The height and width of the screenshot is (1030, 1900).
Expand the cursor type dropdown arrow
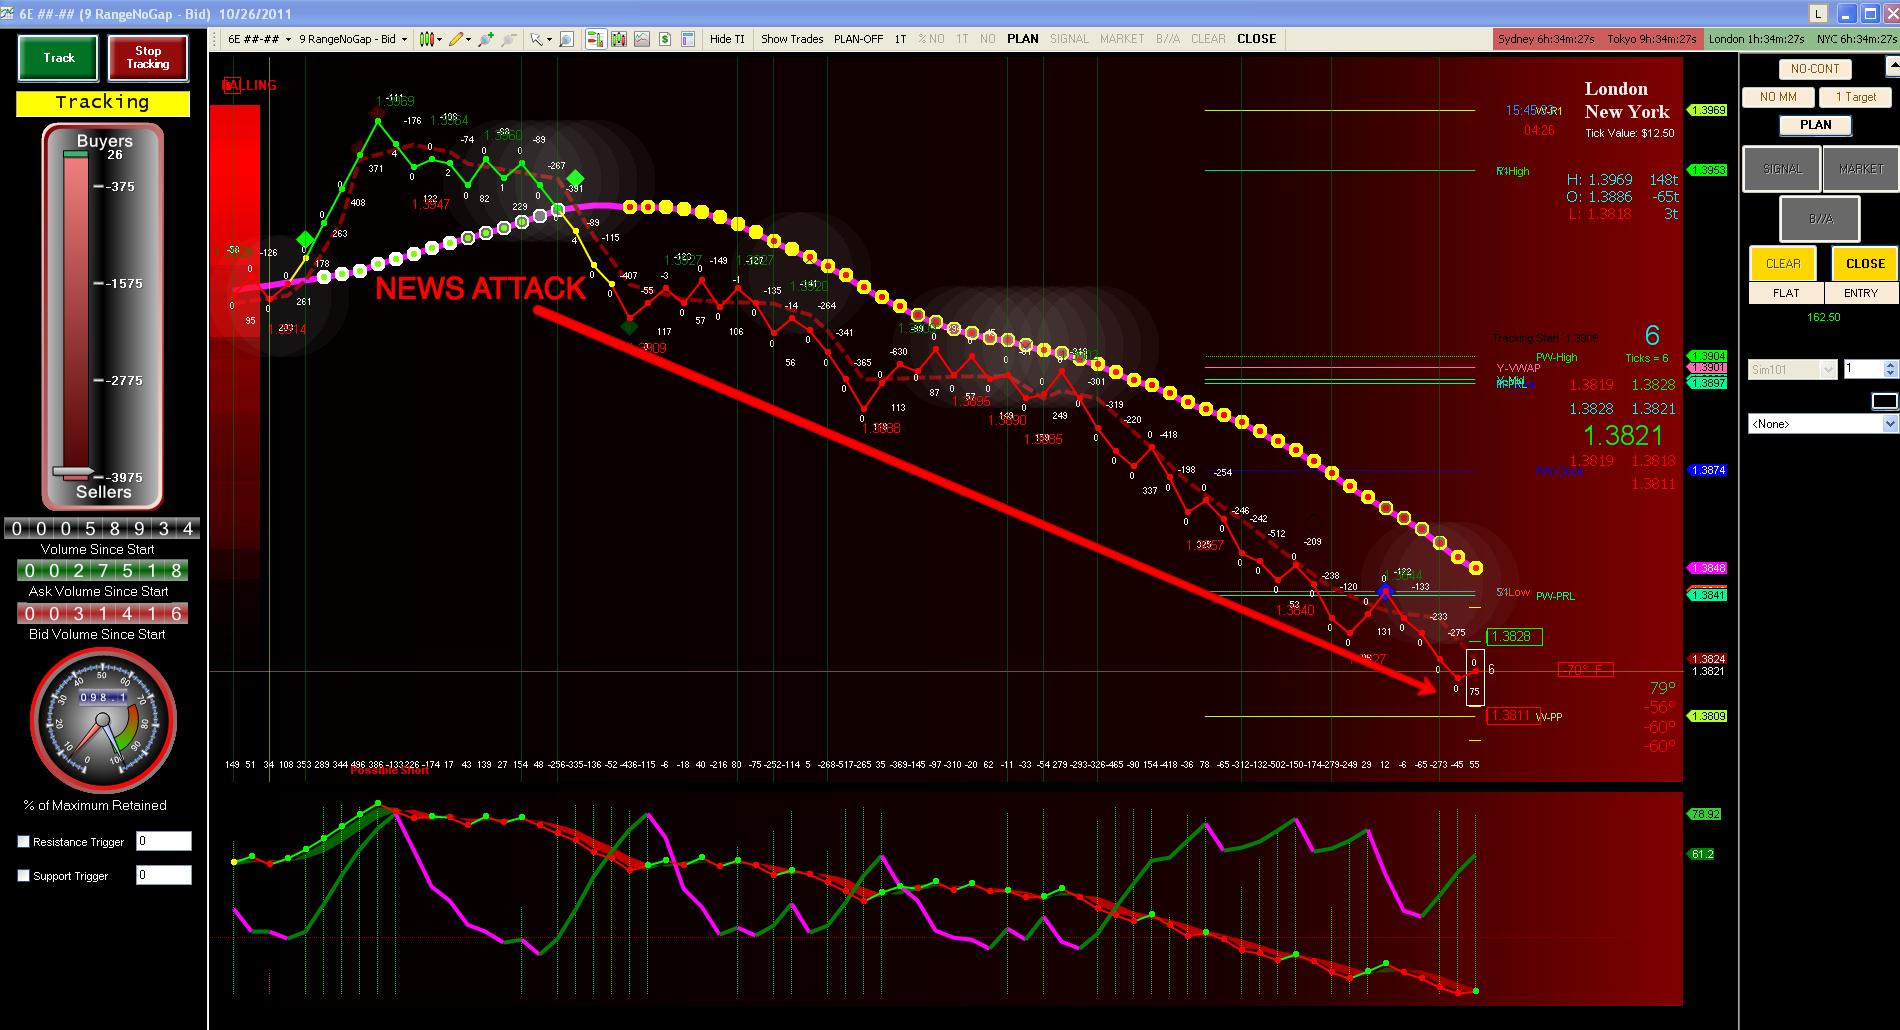549,40
